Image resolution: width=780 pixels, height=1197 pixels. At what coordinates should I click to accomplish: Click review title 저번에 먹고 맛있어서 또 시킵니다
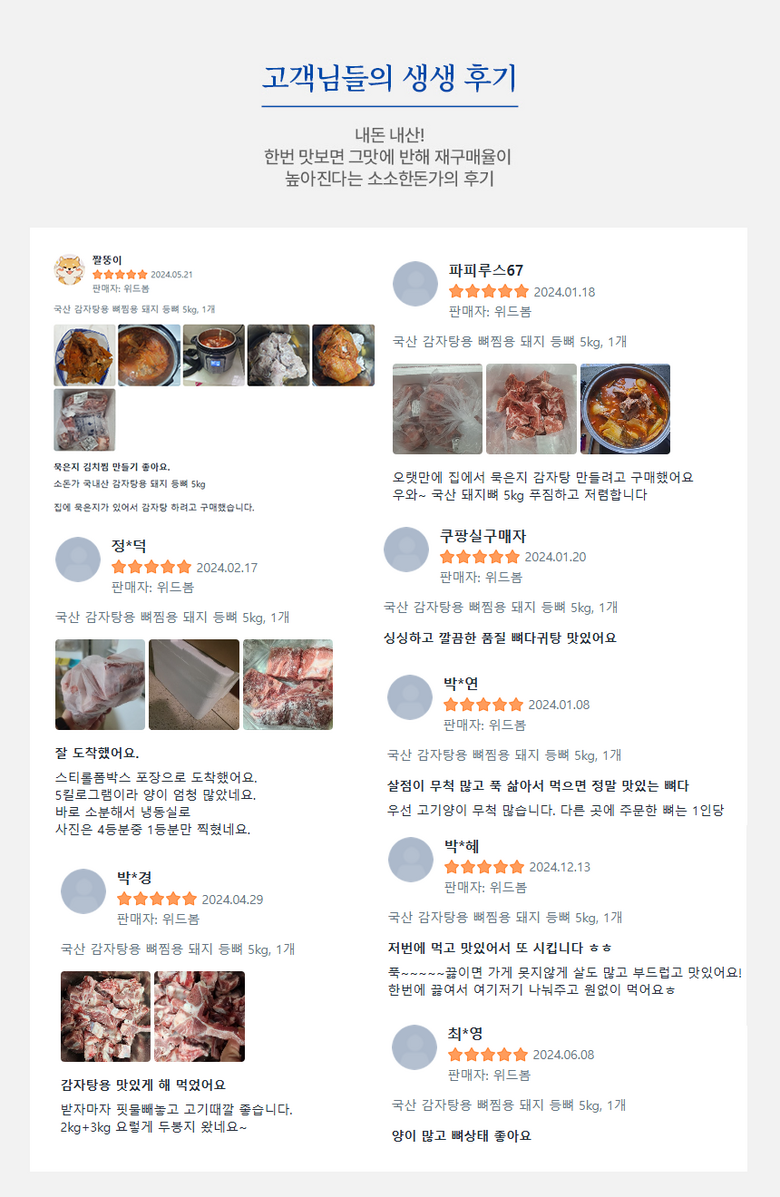[485, 947]
